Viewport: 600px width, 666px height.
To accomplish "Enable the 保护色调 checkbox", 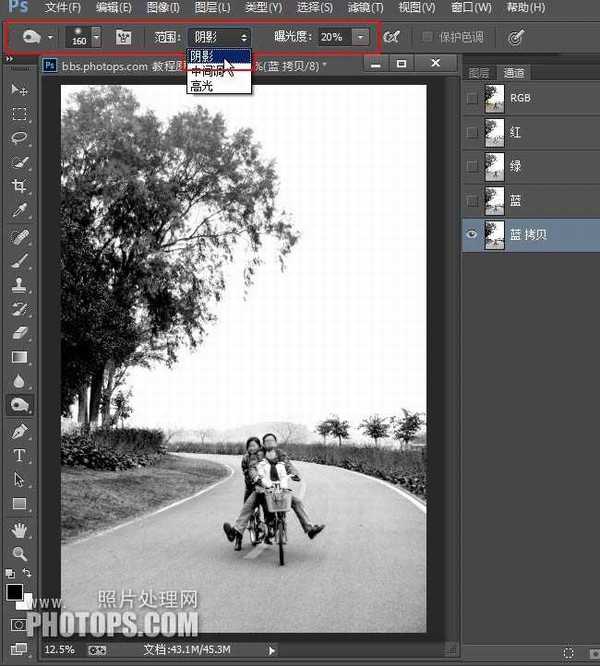I will tap(430, 37).
